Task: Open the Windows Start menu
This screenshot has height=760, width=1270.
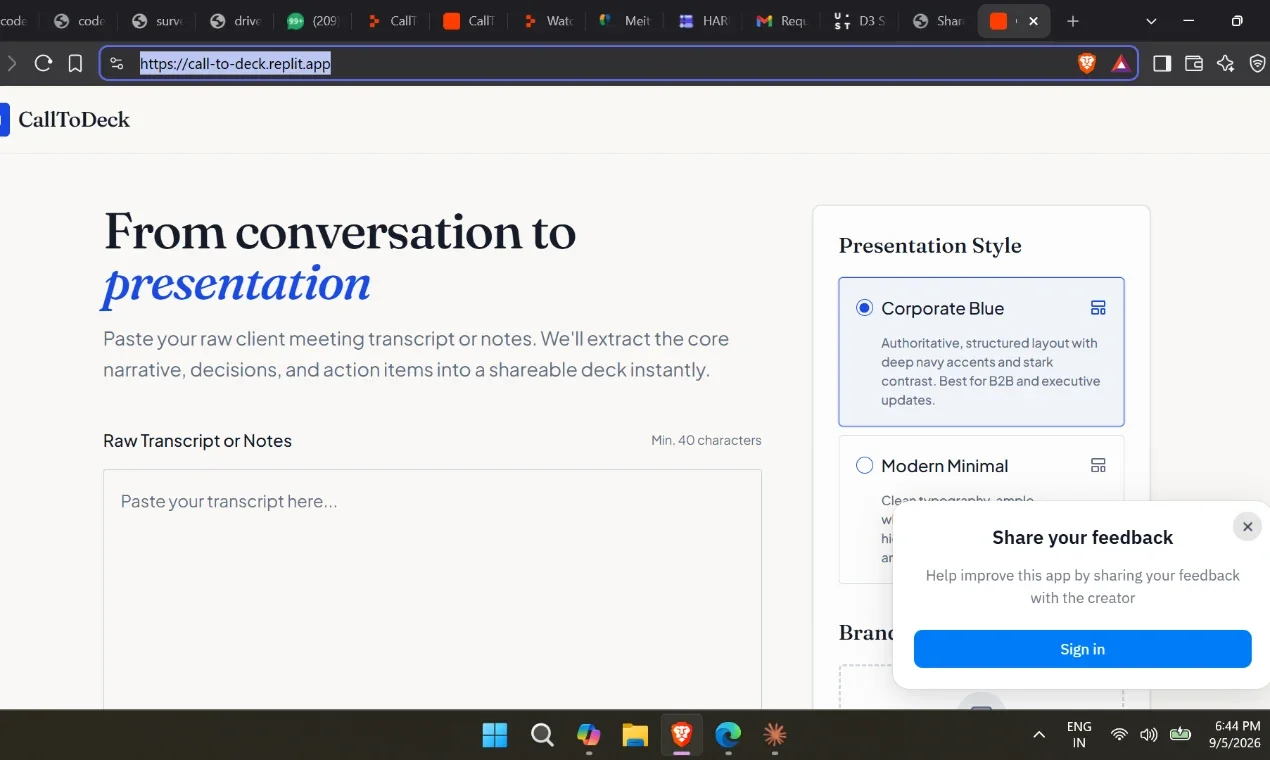Action: pyautogui.click(x=495, y=735)
